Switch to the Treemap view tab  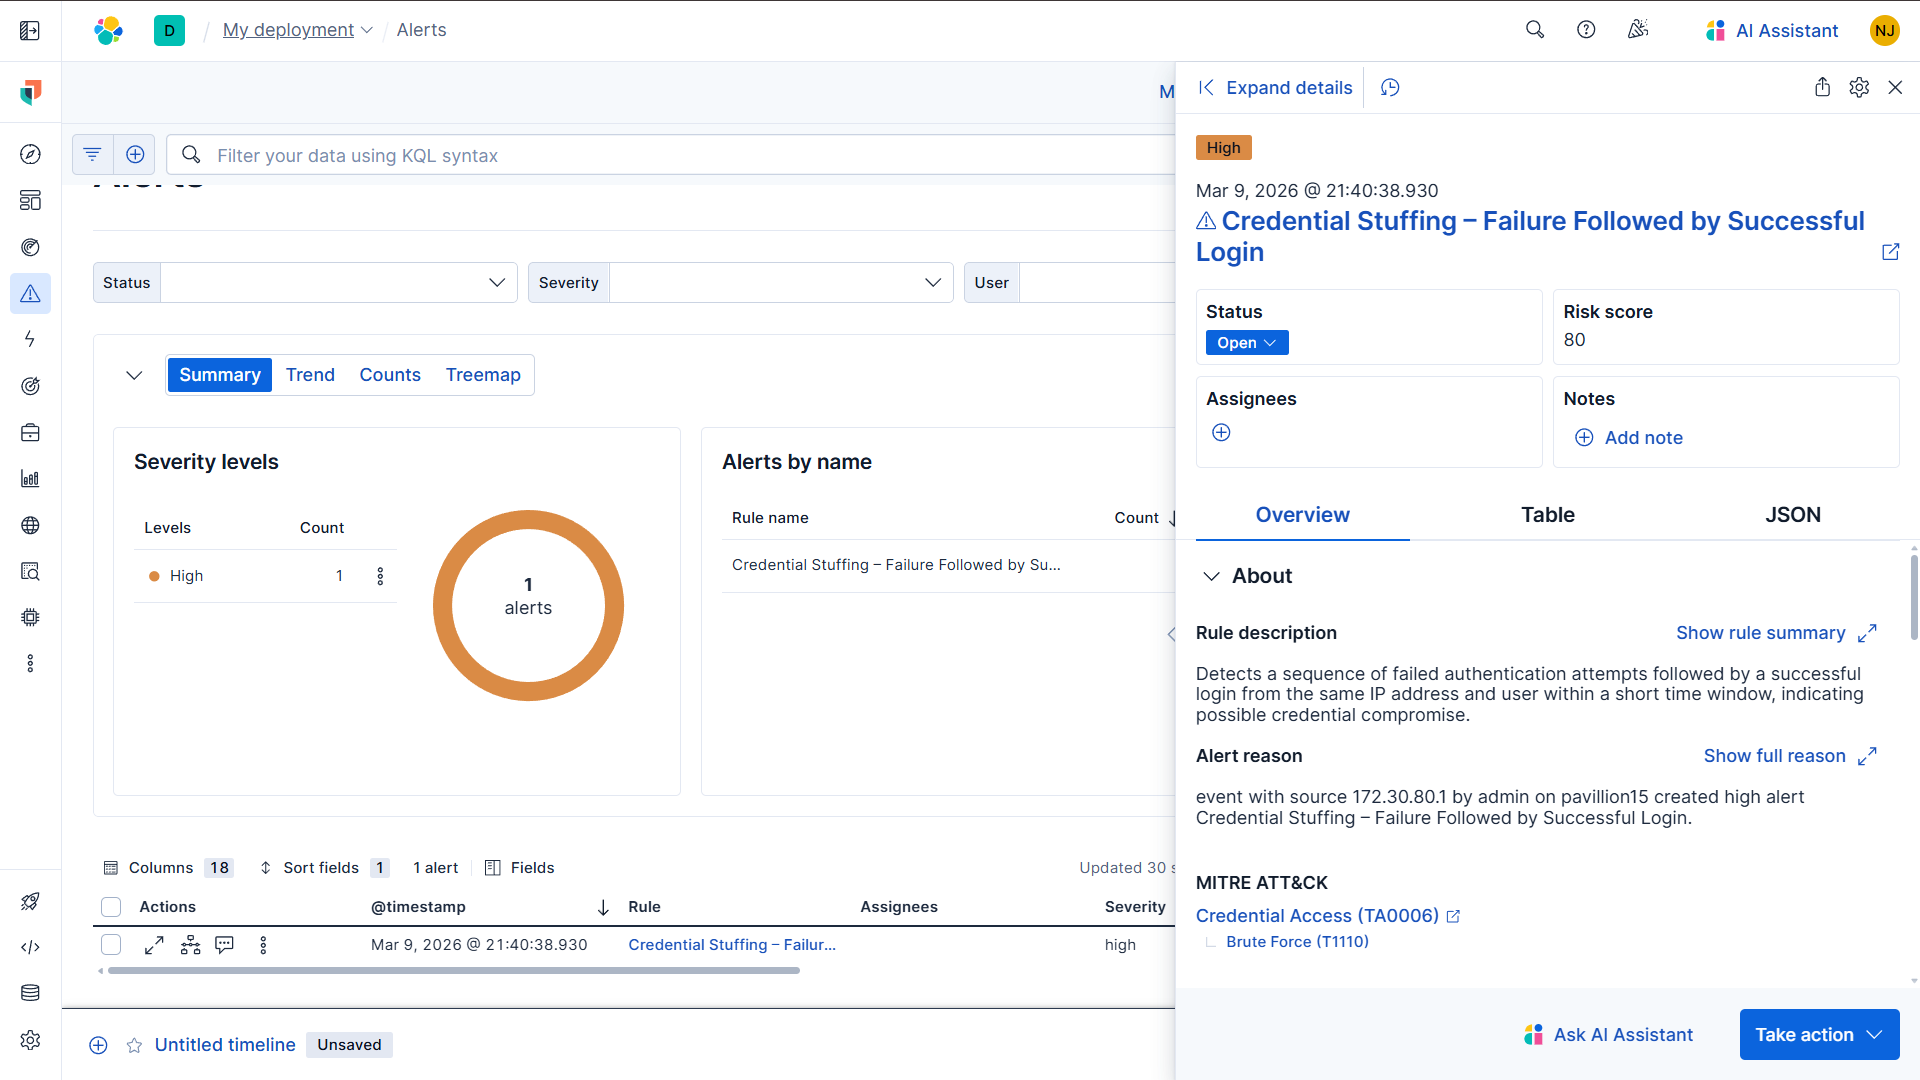(x=483, y=374)
